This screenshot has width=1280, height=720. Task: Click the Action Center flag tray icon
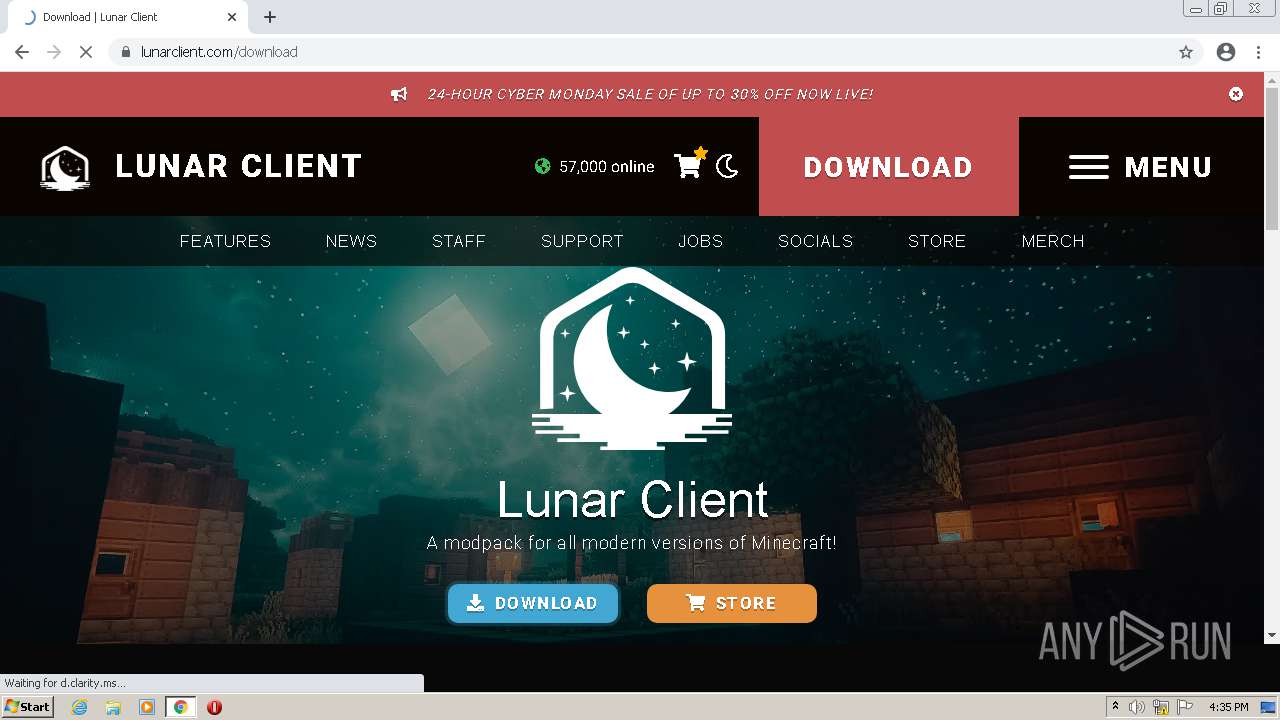[1185, 707]
